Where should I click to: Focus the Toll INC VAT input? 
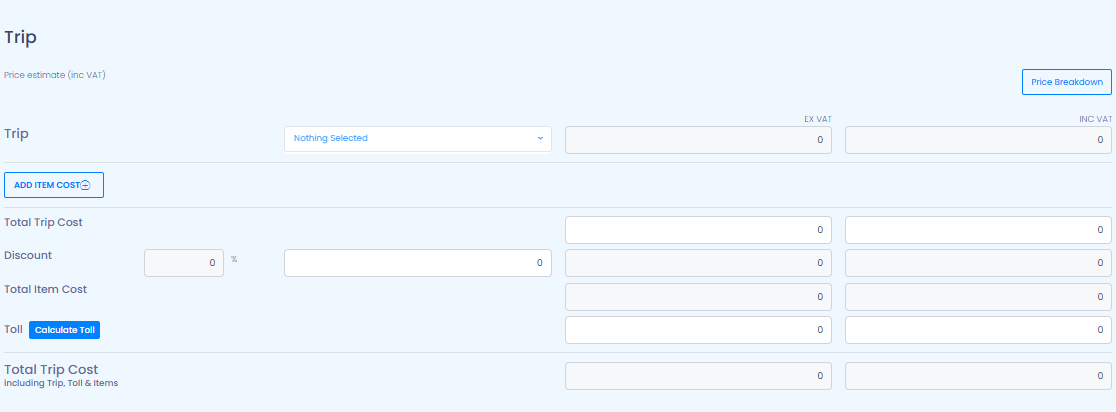coord(978,330)
